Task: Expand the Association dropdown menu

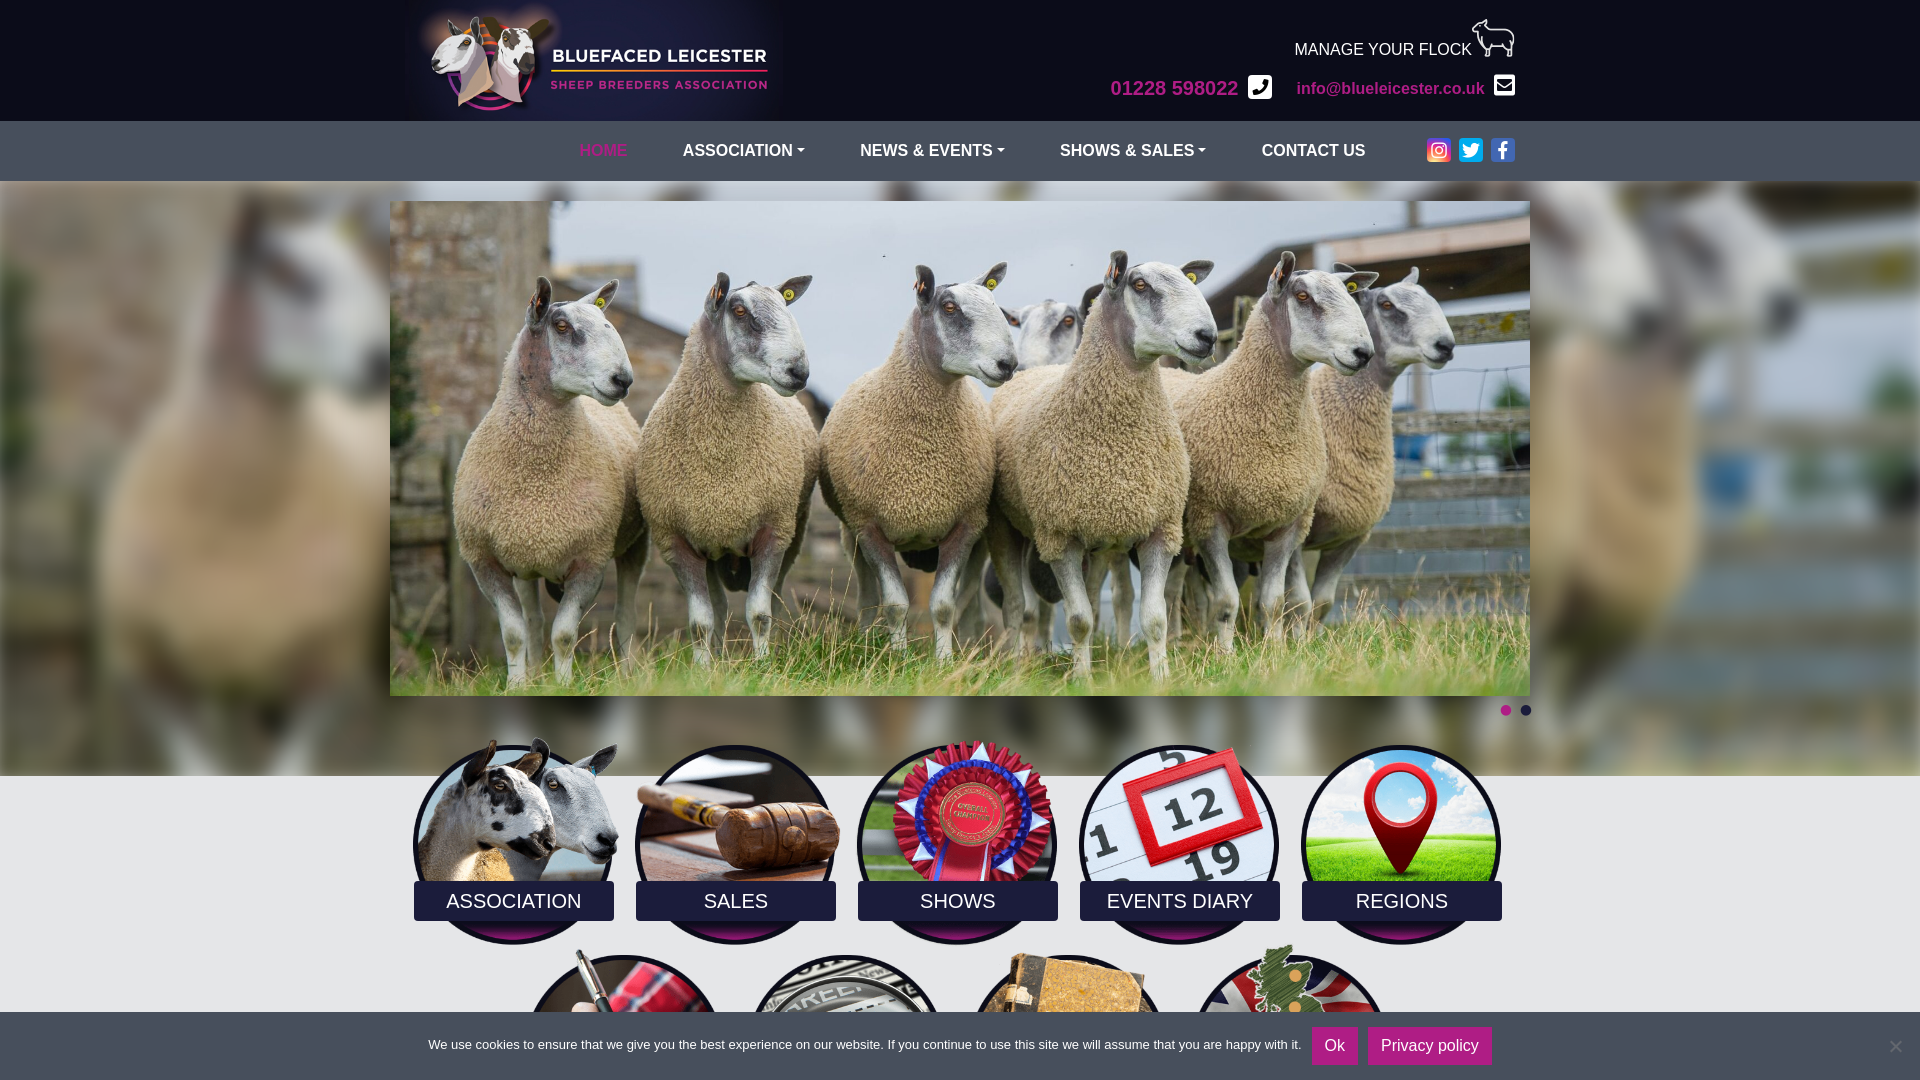Action: click(x=743, y=151)
